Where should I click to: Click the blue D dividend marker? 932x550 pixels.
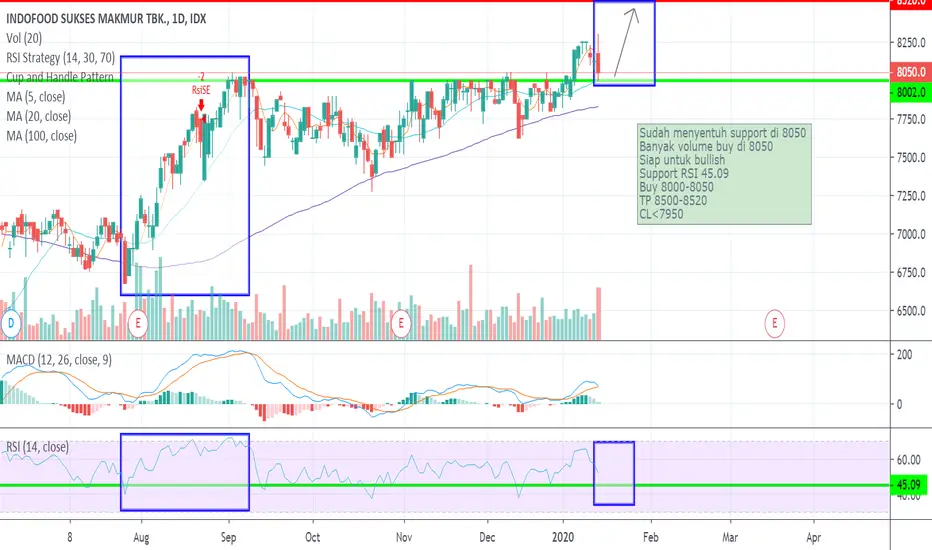point(10,323)
